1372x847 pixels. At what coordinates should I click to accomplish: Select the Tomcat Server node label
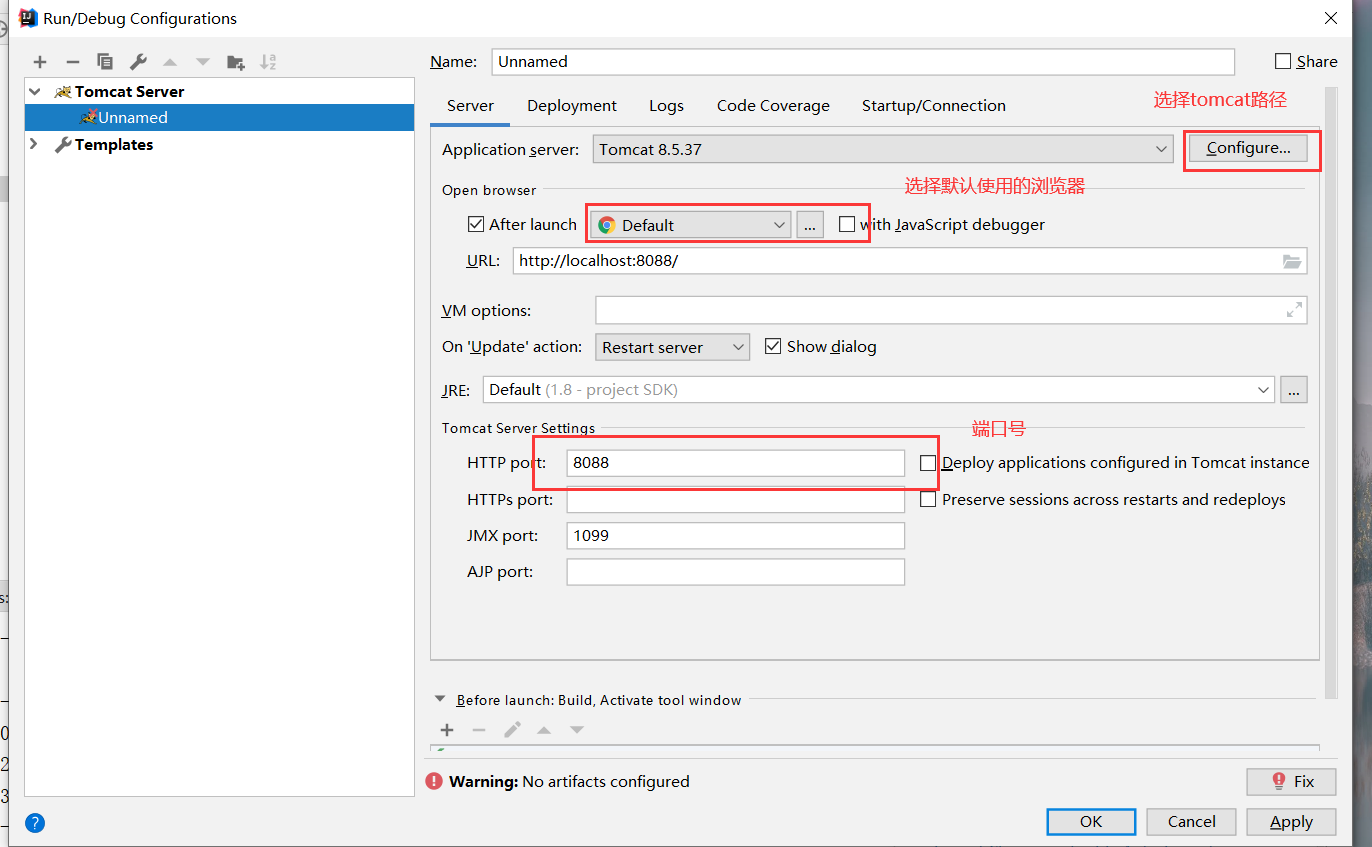(129, 91)
